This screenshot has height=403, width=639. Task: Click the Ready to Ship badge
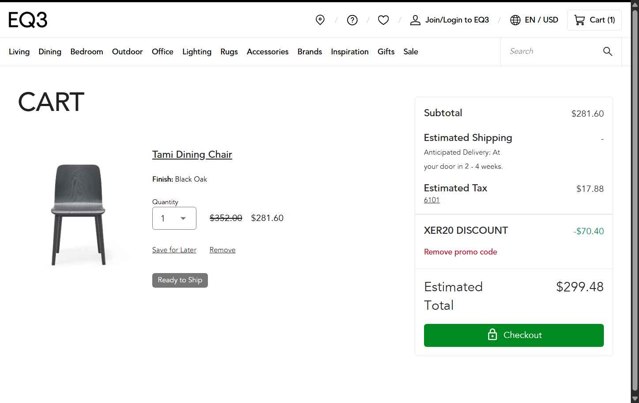[x=180, y=280]
